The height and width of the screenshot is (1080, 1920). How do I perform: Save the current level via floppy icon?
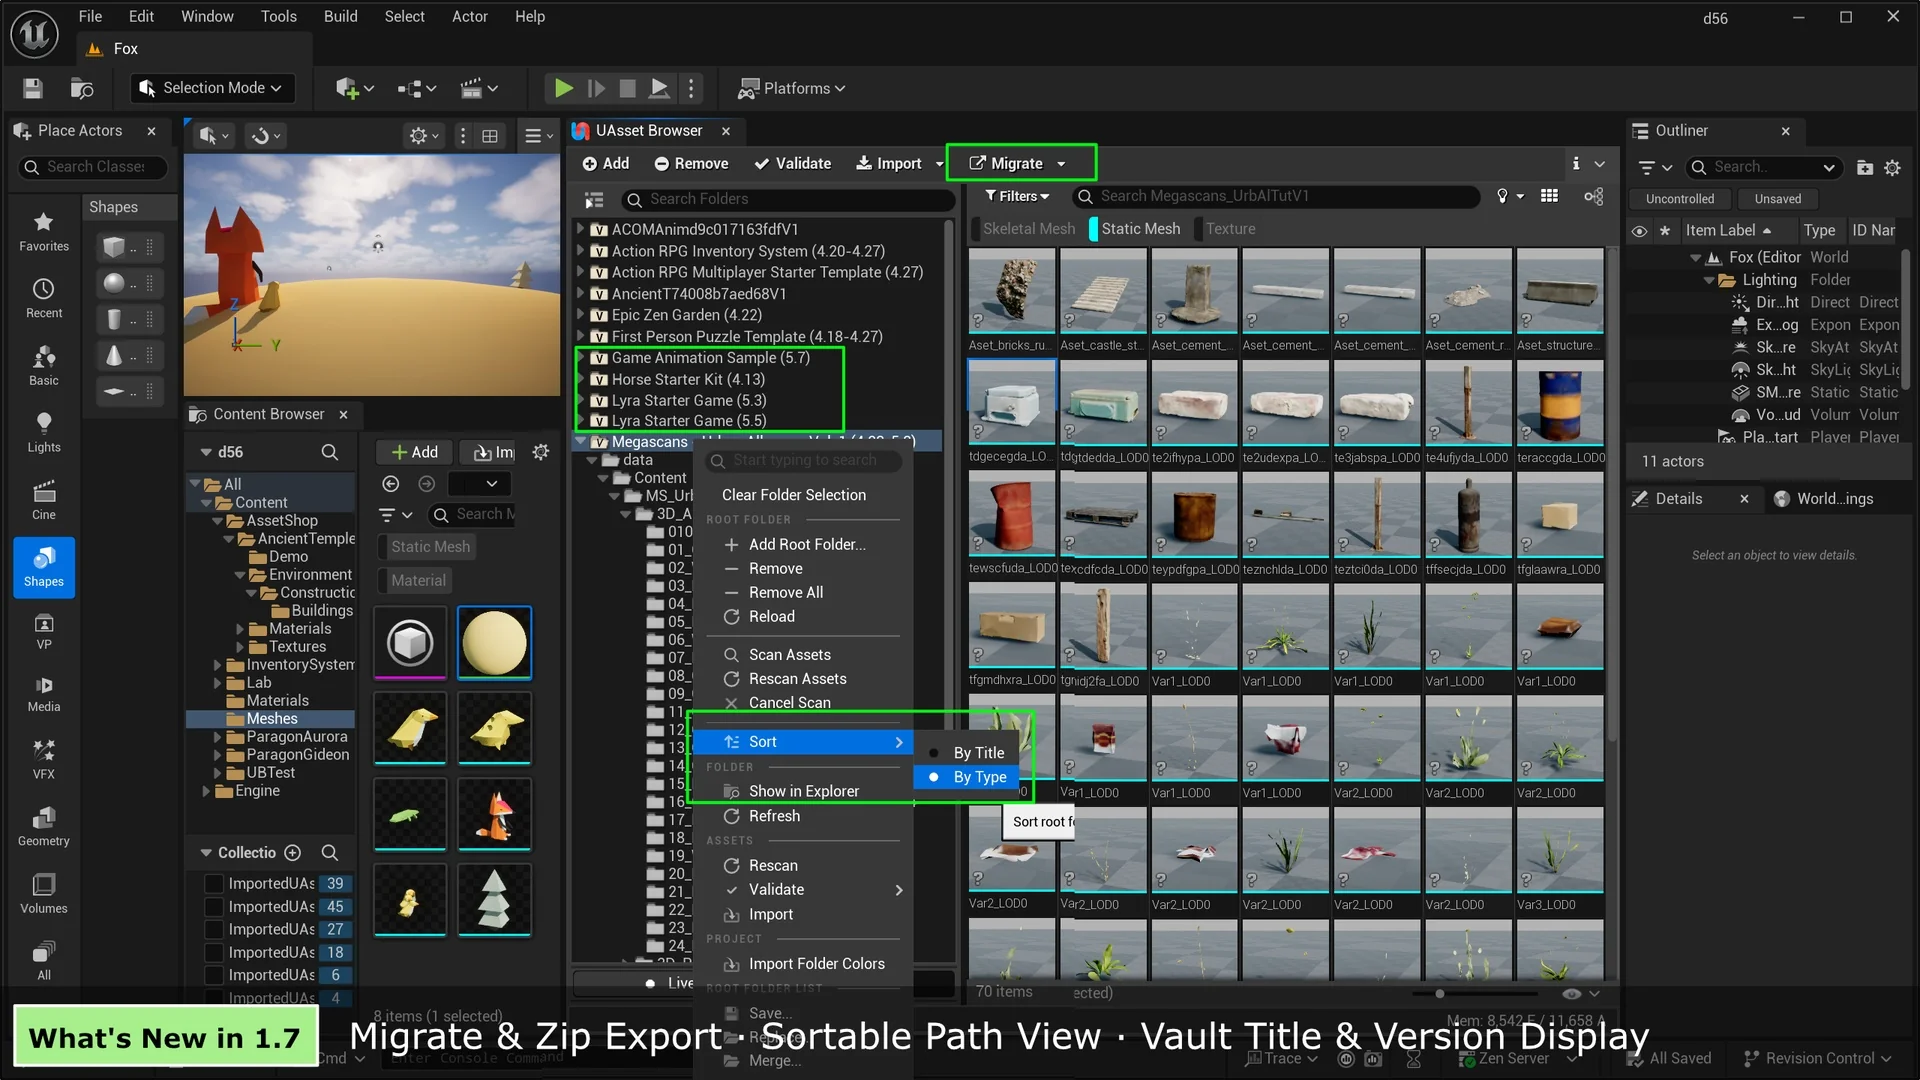(33, 89)
